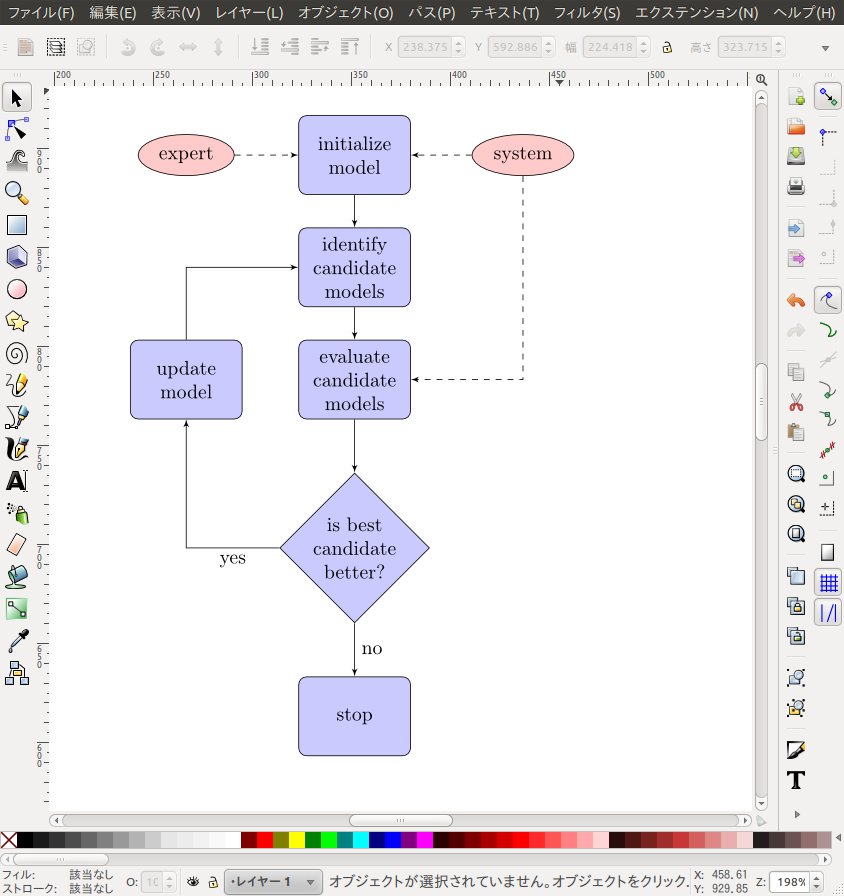Open Text and Font dialog icon

pos(796,779)
